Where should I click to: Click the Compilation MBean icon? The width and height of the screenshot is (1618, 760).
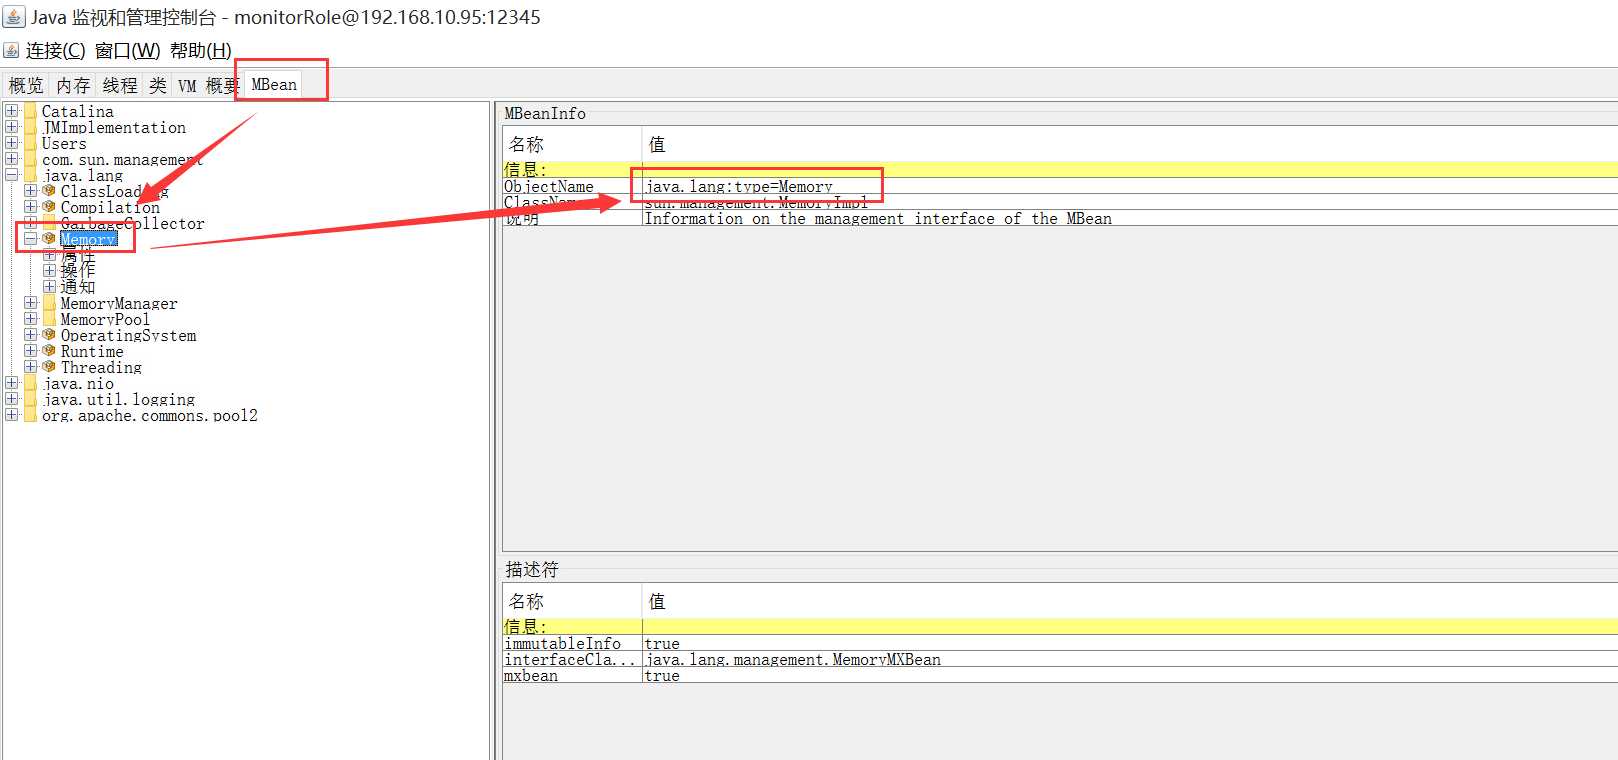[x=49, y=207]
